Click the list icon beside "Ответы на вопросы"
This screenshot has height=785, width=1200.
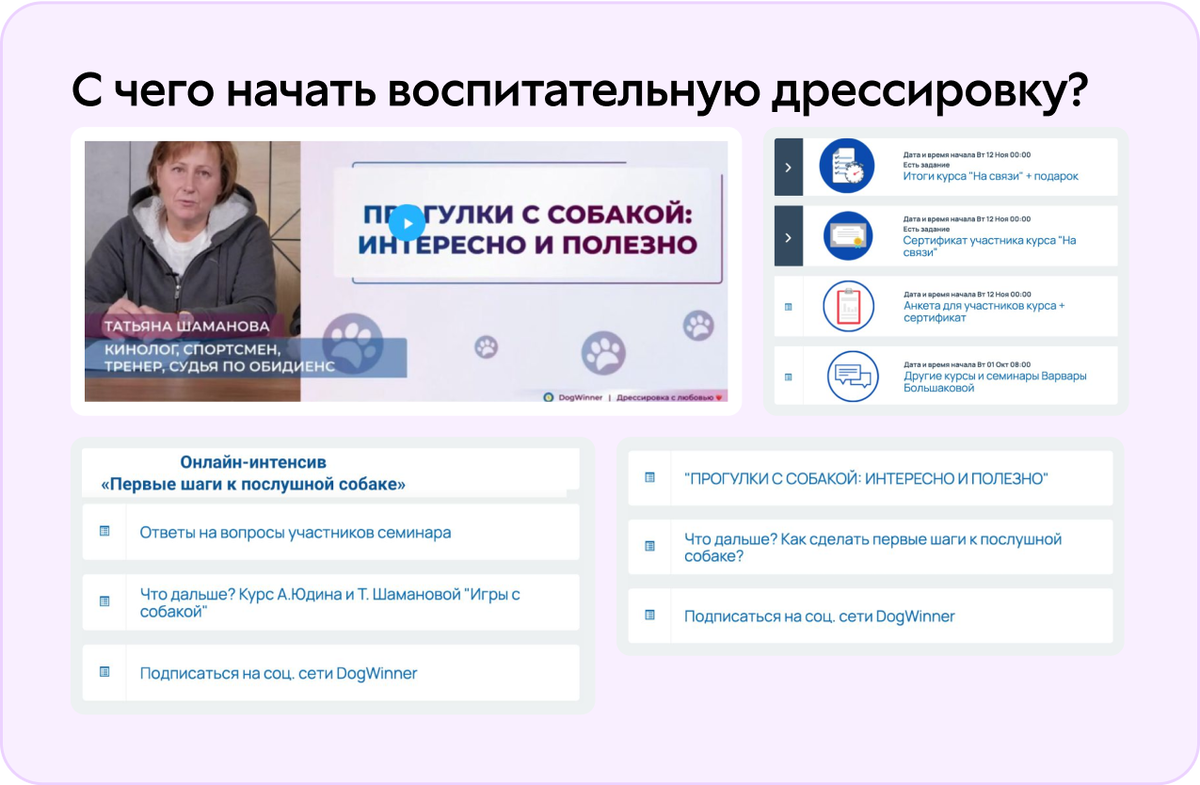[x=103, y=531]
